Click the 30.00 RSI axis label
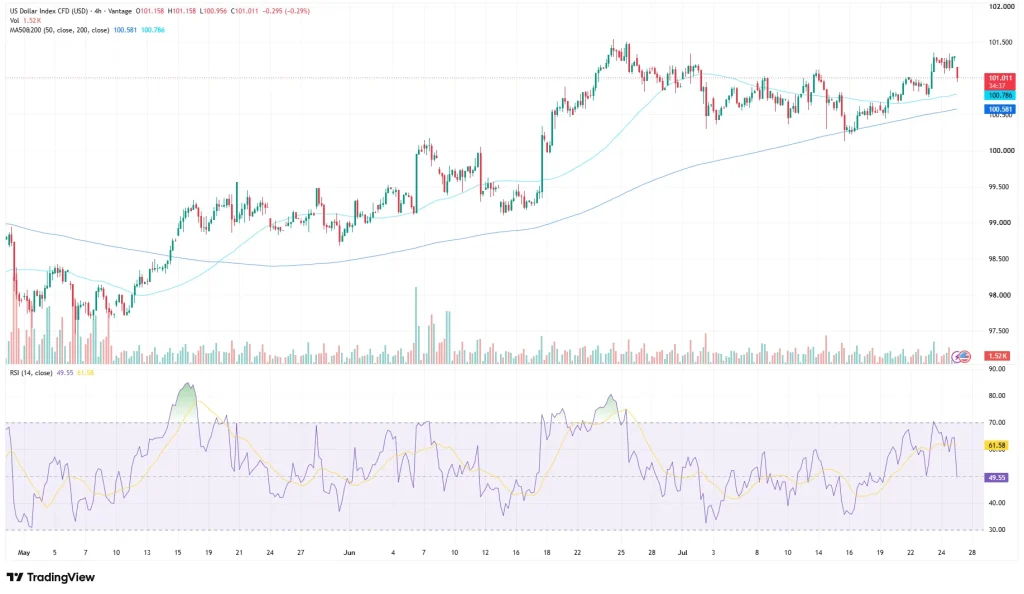1024x594 pixels. click(x=997, y=529)
